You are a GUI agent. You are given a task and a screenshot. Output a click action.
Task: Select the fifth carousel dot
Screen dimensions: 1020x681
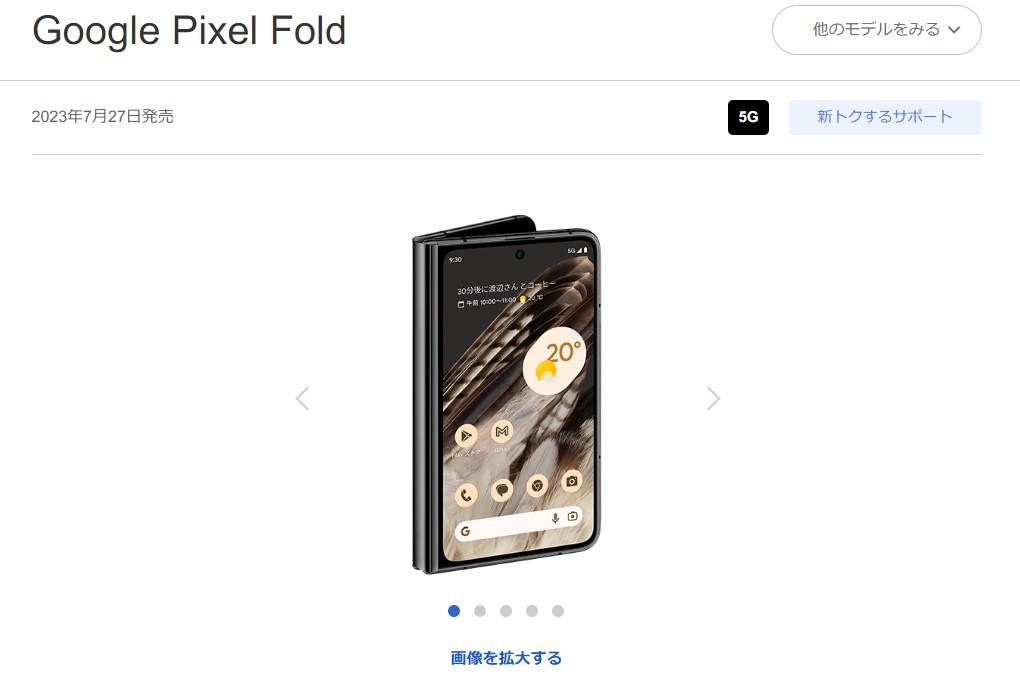click(x=558, y=611)
